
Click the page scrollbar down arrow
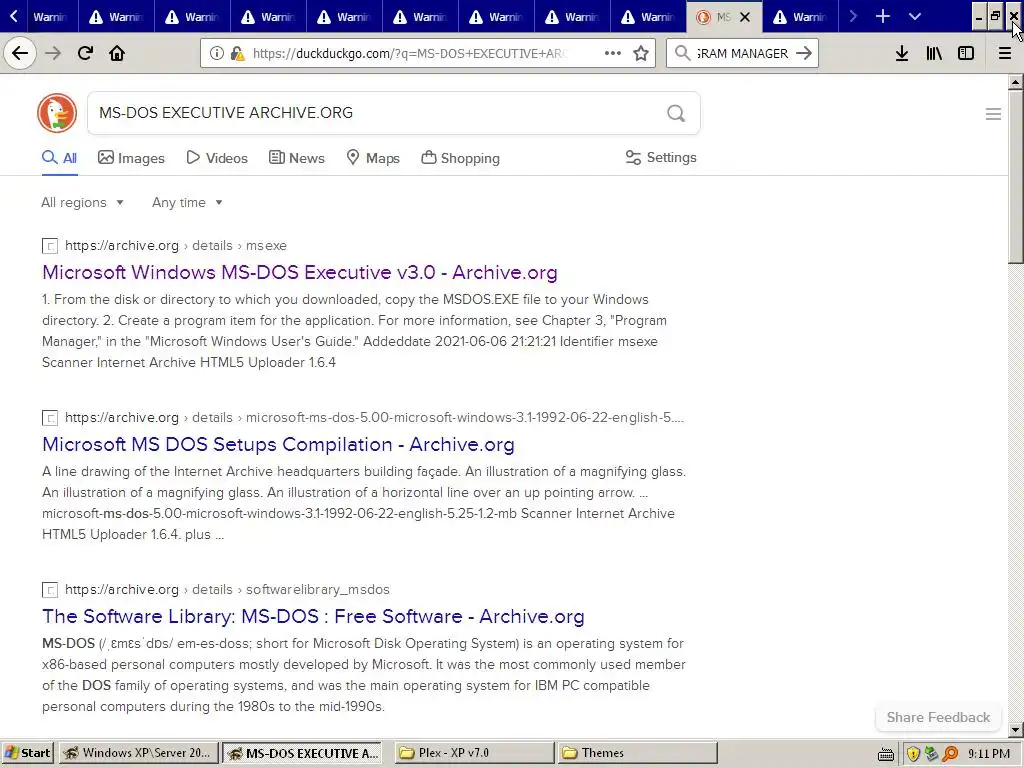[1015, 730]
